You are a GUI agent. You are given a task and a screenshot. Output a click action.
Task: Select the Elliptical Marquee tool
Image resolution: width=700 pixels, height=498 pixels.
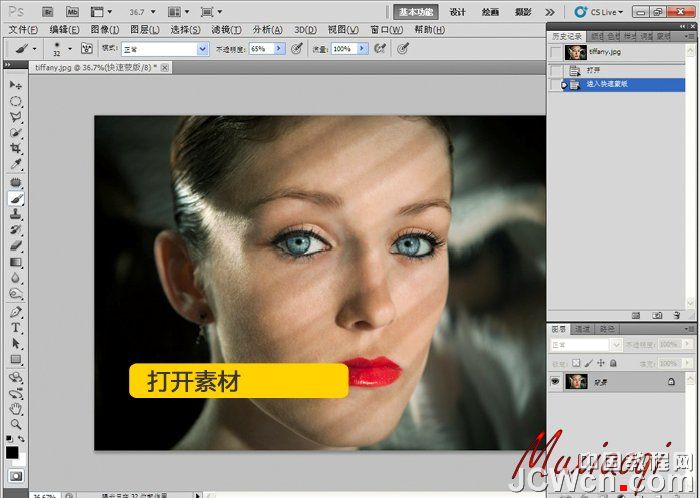pos(16,101)
